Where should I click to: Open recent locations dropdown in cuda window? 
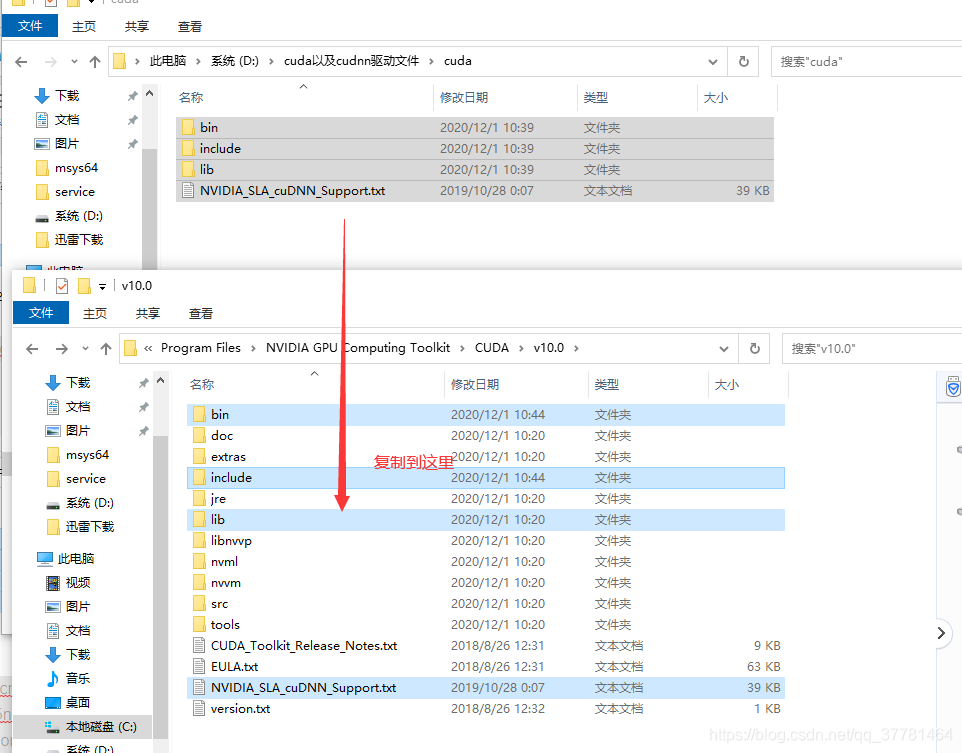coord(74,61)
